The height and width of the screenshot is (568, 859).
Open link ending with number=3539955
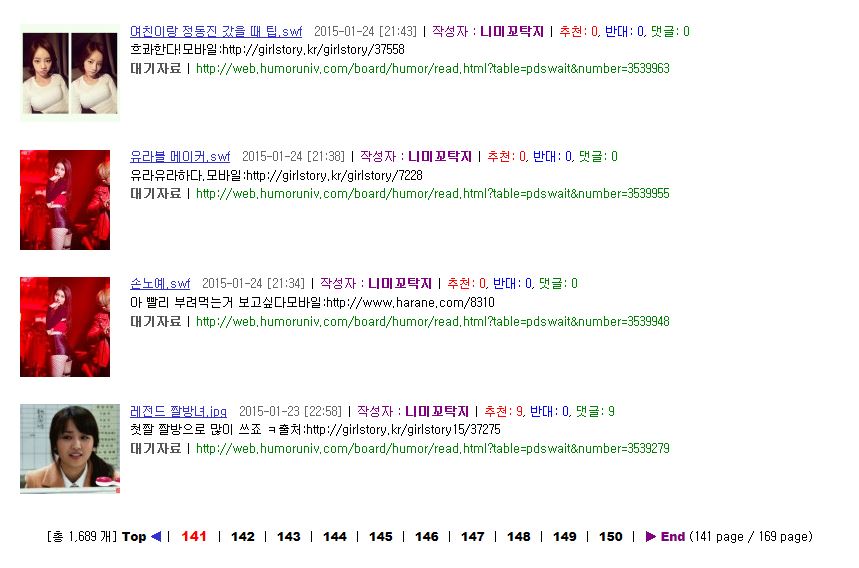click(433, 193)
